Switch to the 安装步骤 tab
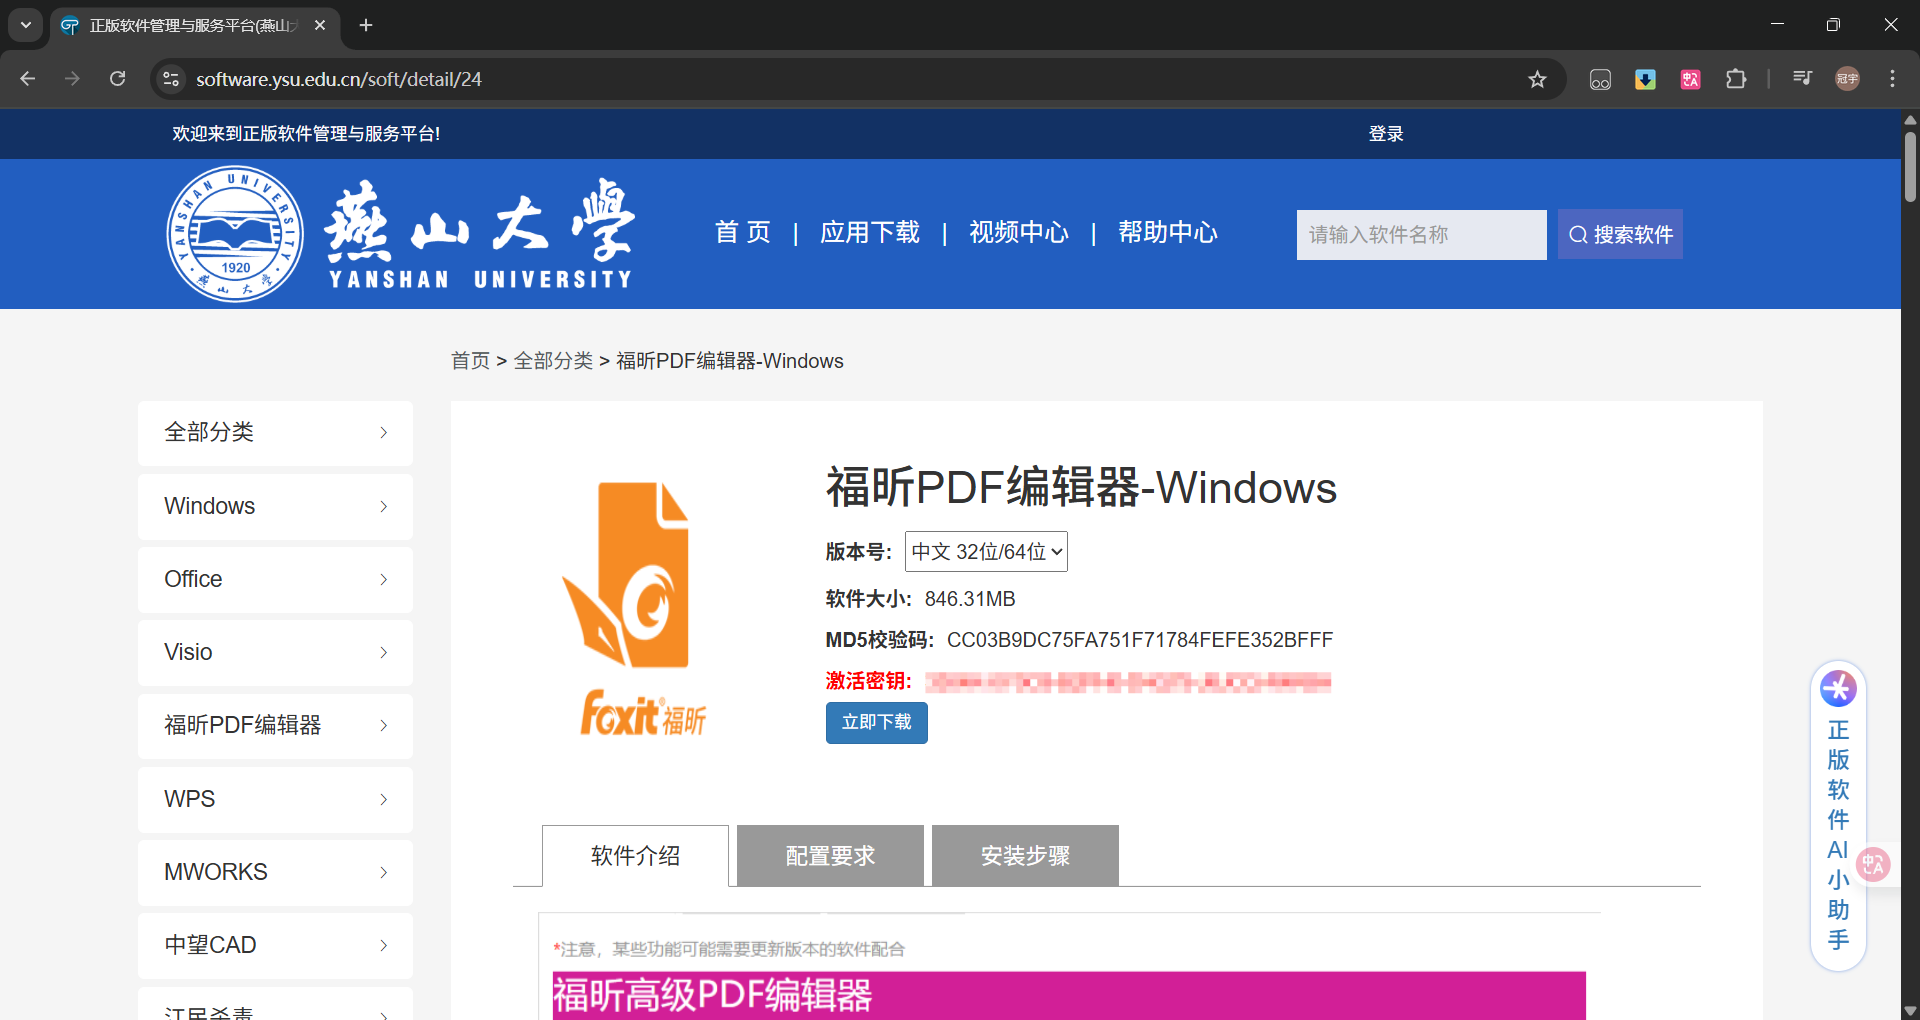1920x1020 pixels. tap(1024, 856)
